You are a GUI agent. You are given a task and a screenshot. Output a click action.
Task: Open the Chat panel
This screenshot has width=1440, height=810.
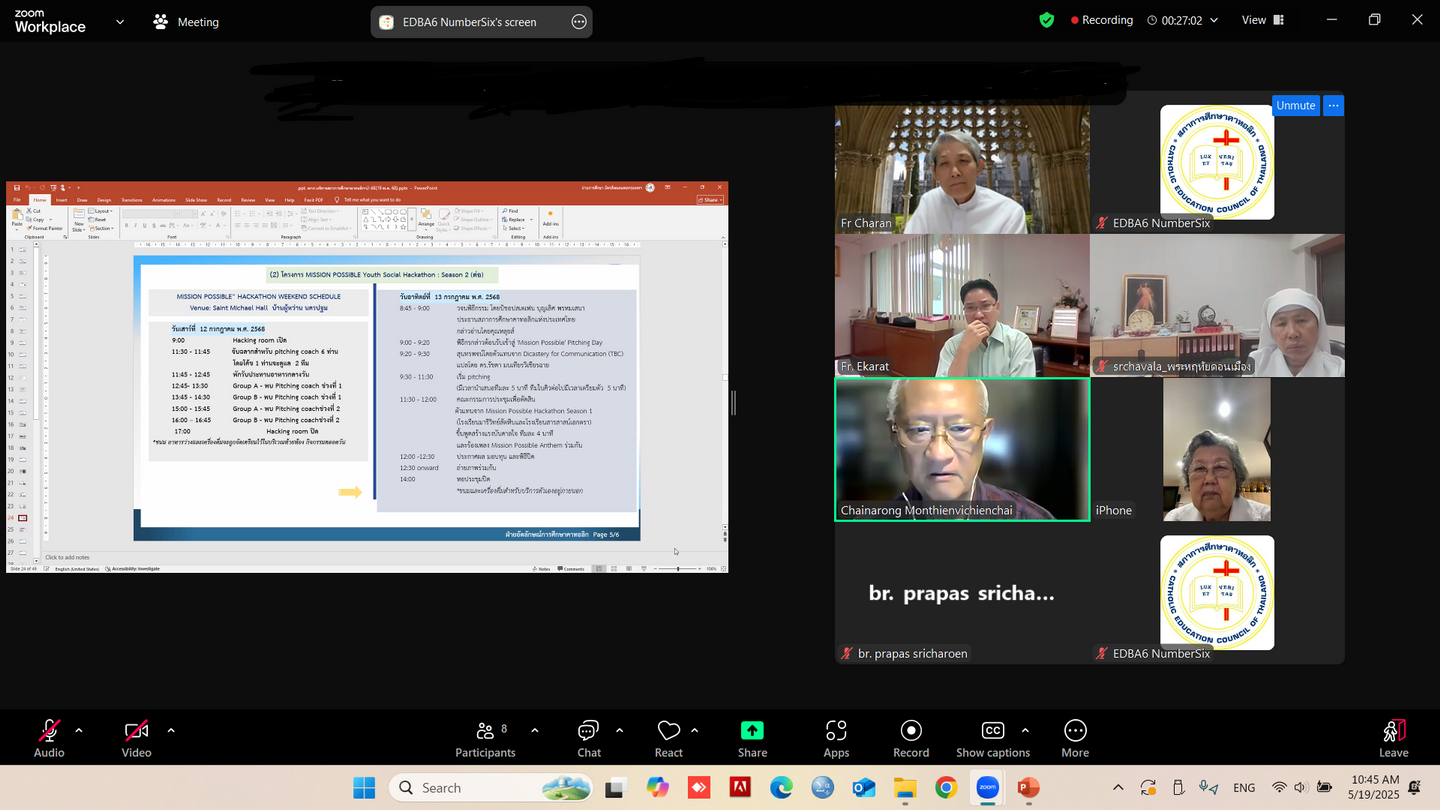pyautogui.click(x=588, y=739)
